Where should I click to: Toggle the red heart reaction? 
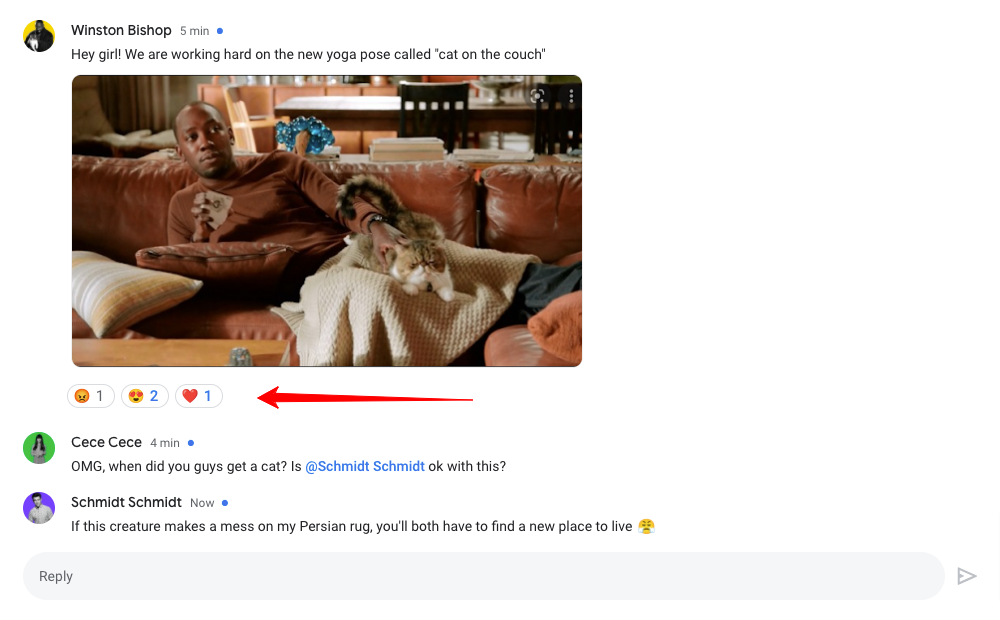click(199, 396)
